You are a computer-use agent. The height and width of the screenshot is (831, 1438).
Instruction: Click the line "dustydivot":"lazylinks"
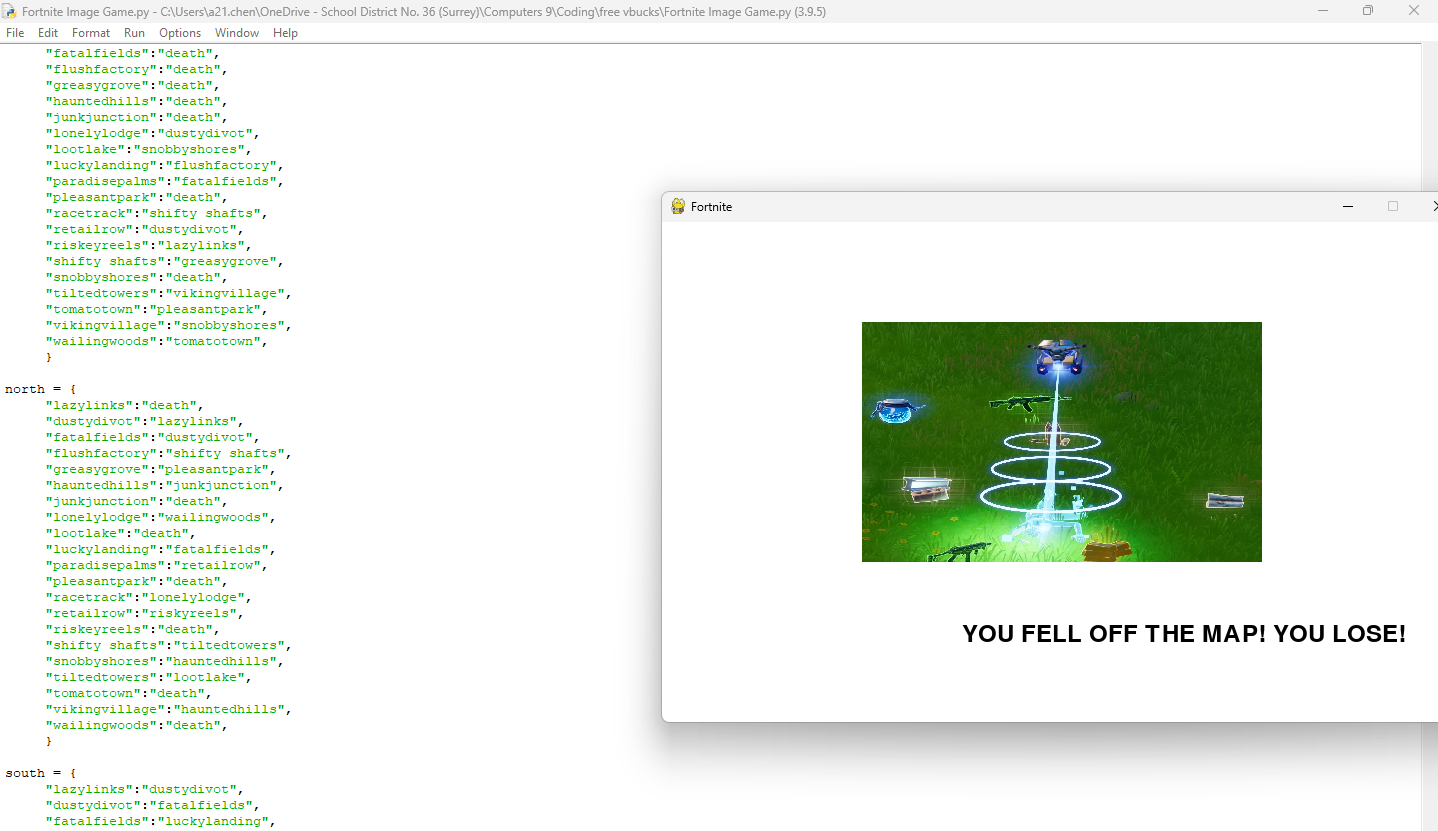coord(144,421)
